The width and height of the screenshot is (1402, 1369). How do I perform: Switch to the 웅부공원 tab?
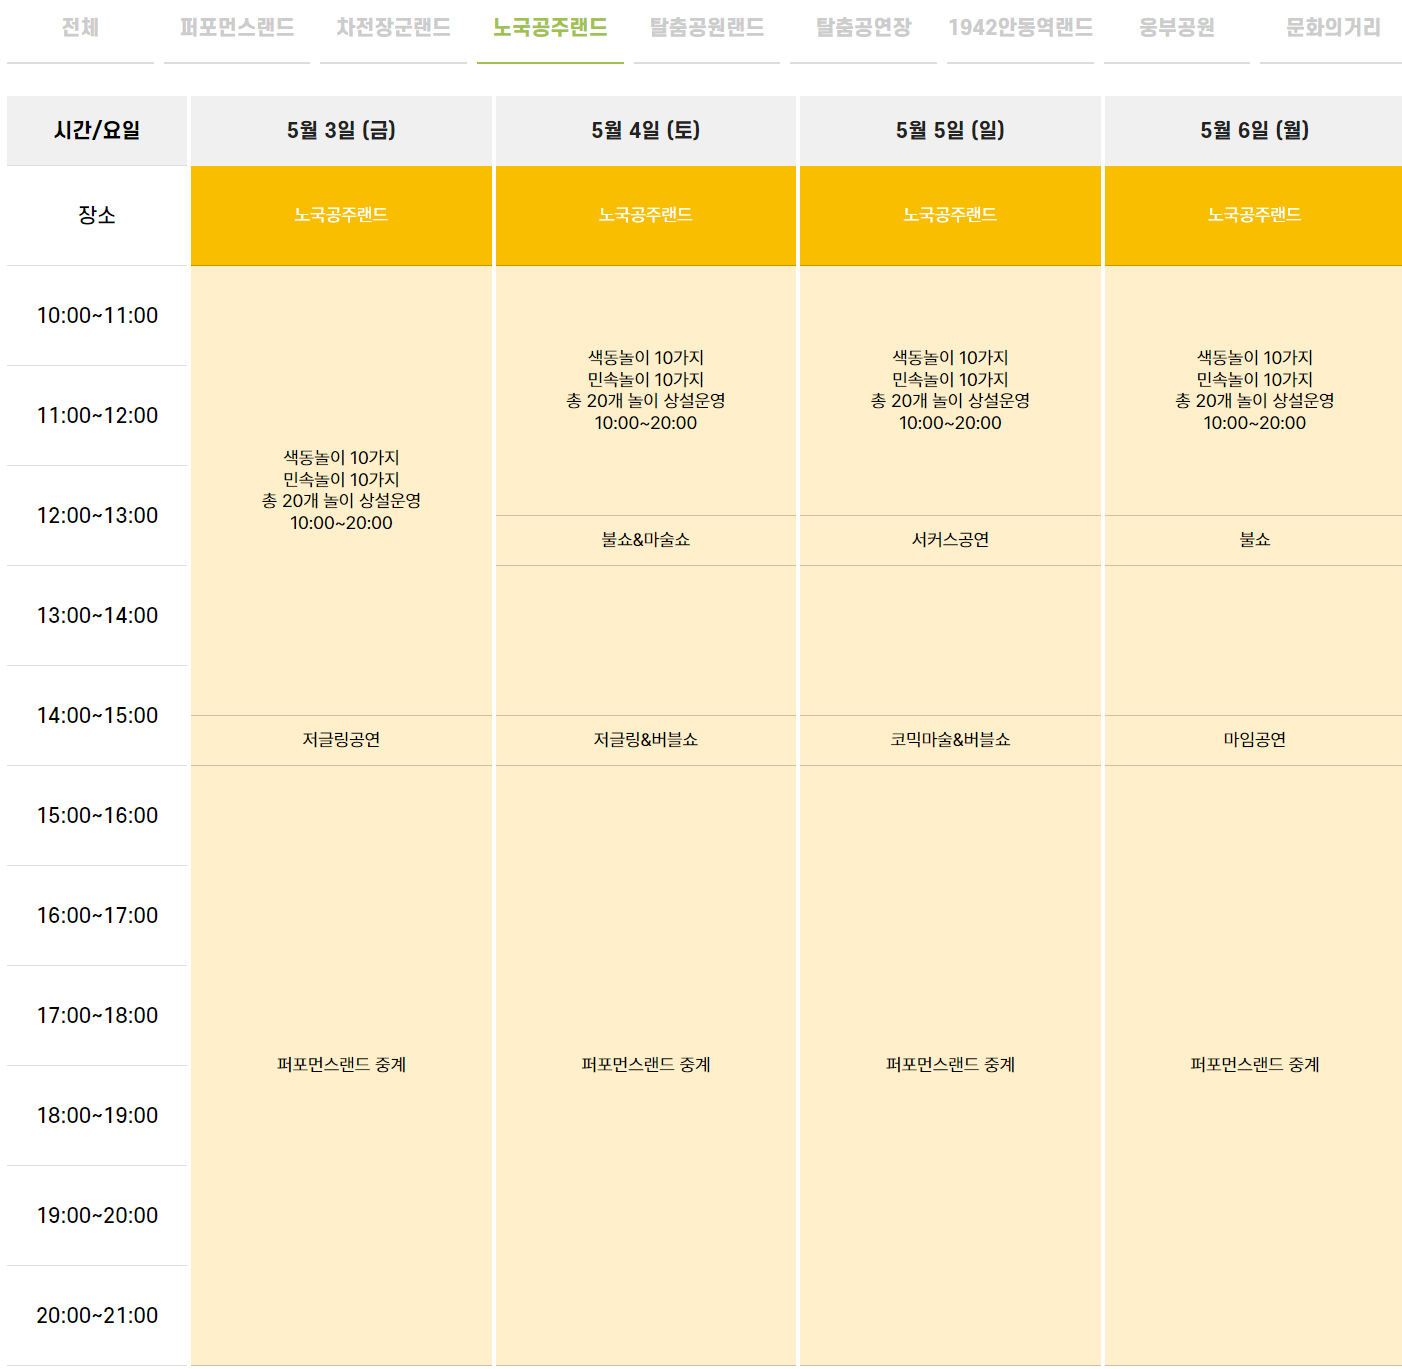click(x=1176, y=28)
